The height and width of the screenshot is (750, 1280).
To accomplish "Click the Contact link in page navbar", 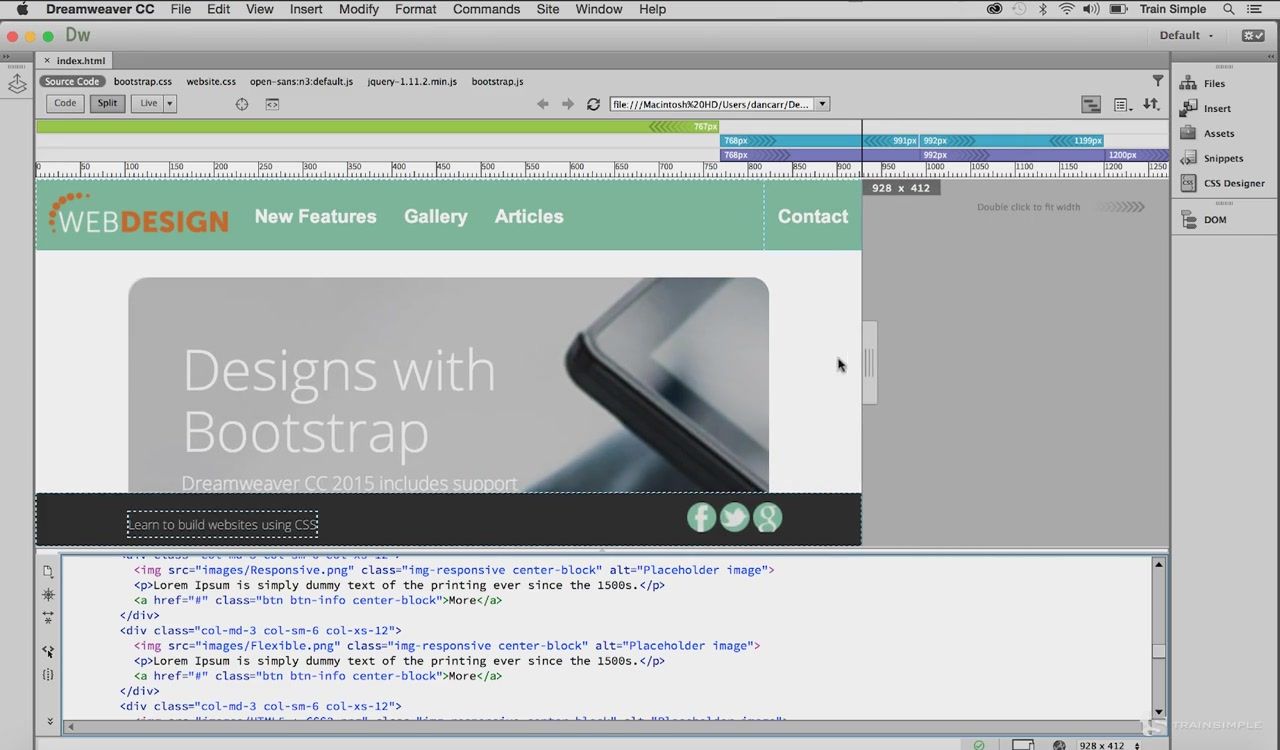I will click(x=813, y=216).
